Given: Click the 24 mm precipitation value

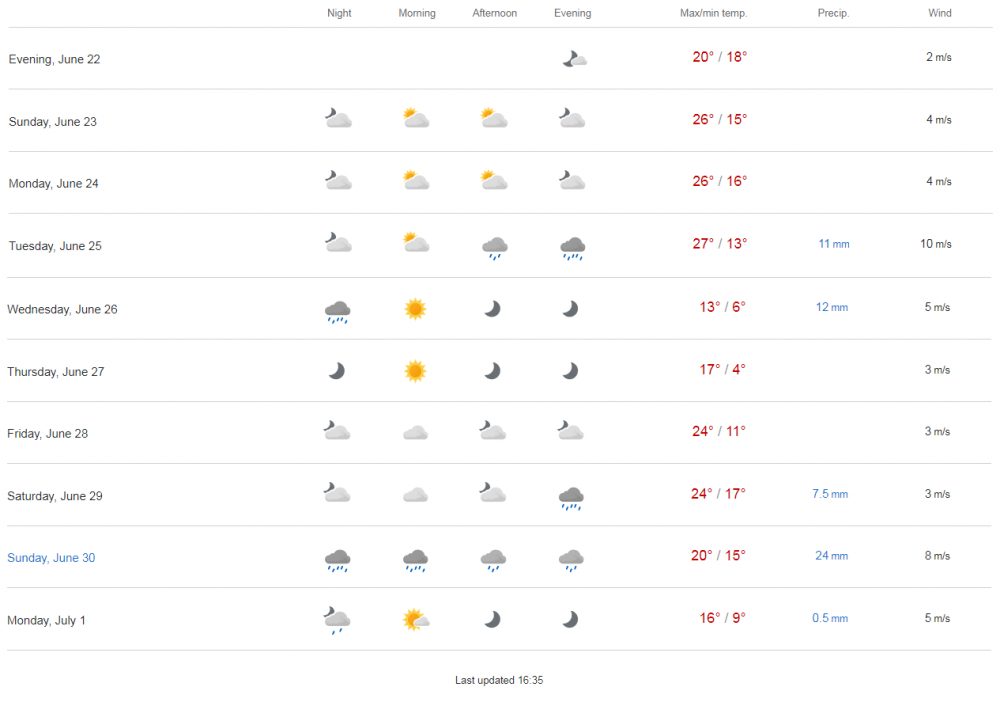Looking at the screenshot, I should (831, 556).
